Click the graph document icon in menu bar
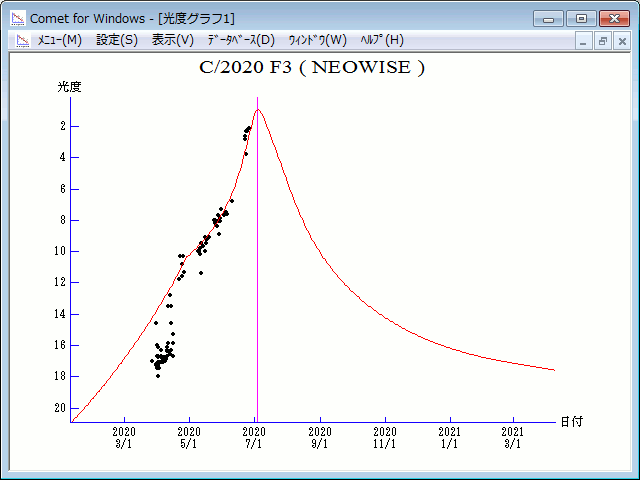This screenshot has width=640, height=480. pyautogui.click(x=22, y=40)
